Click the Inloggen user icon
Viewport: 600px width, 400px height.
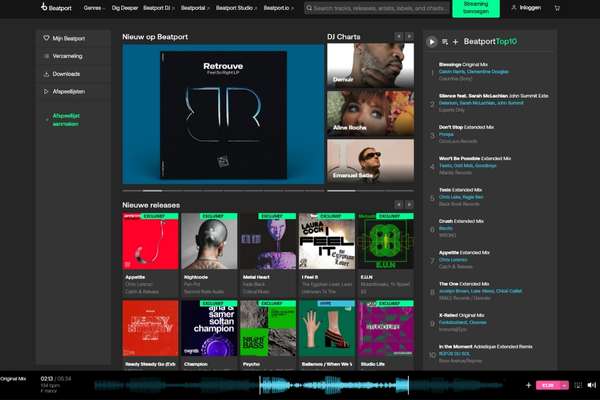pyautogui.click(x=514, y=8)
